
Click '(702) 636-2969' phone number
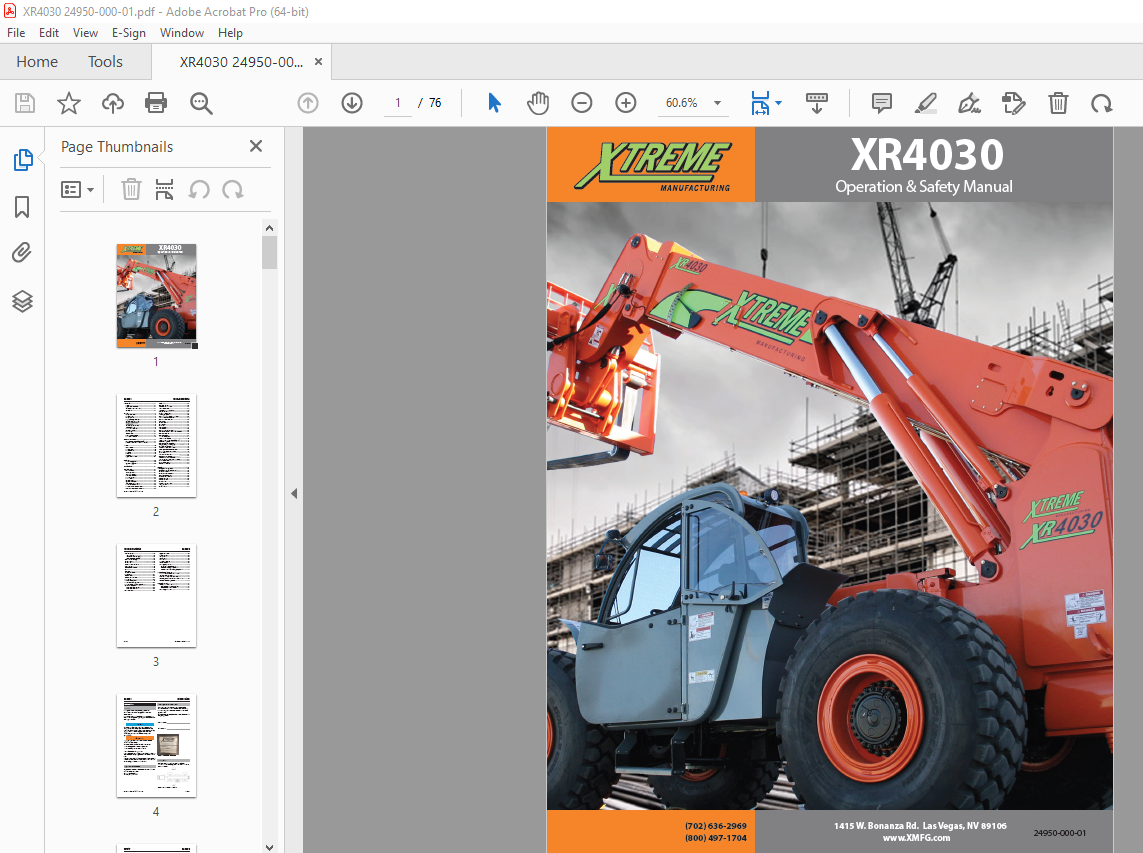coord(716,826)
